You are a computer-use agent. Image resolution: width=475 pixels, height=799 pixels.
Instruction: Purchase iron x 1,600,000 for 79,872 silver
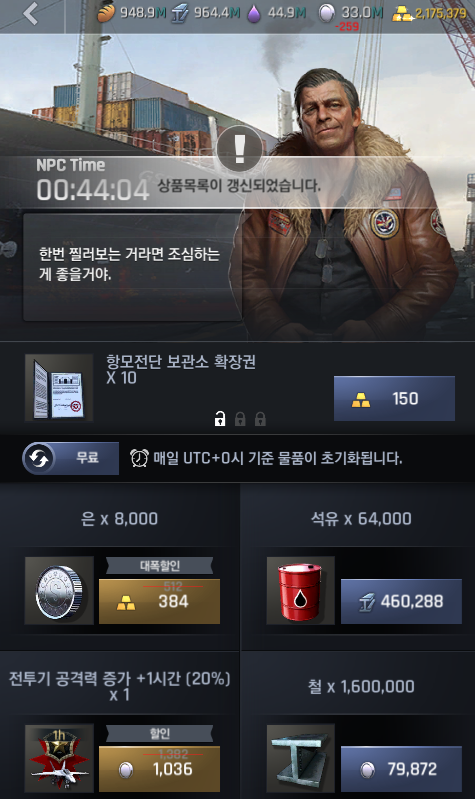[x=401, y=769]
